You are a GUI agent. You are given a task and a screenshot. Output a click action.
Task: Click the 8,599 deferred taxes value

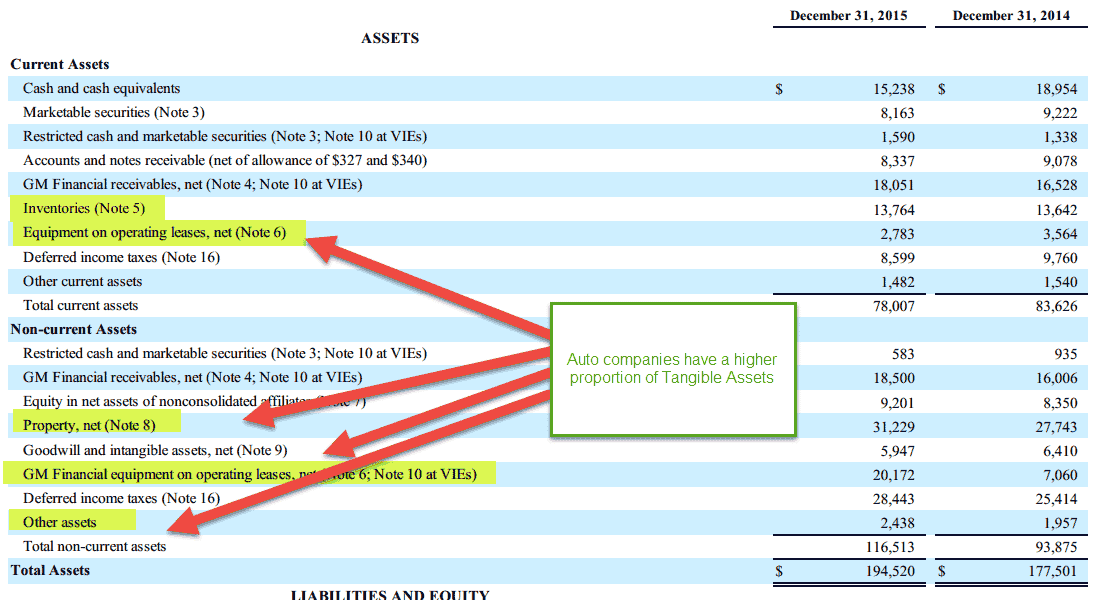pos(897,259)
